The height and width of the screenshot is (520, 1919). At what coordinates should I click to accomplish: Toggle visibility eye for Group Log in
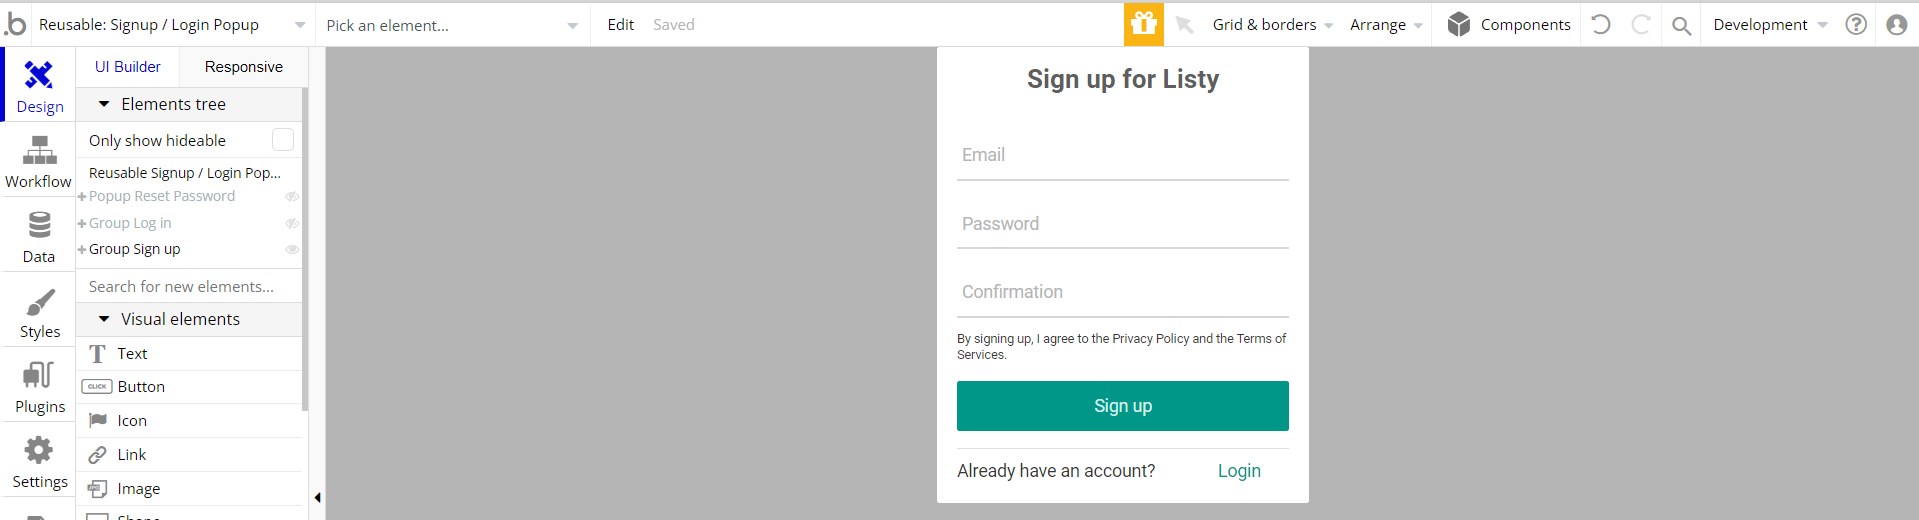tap(292, 223)
